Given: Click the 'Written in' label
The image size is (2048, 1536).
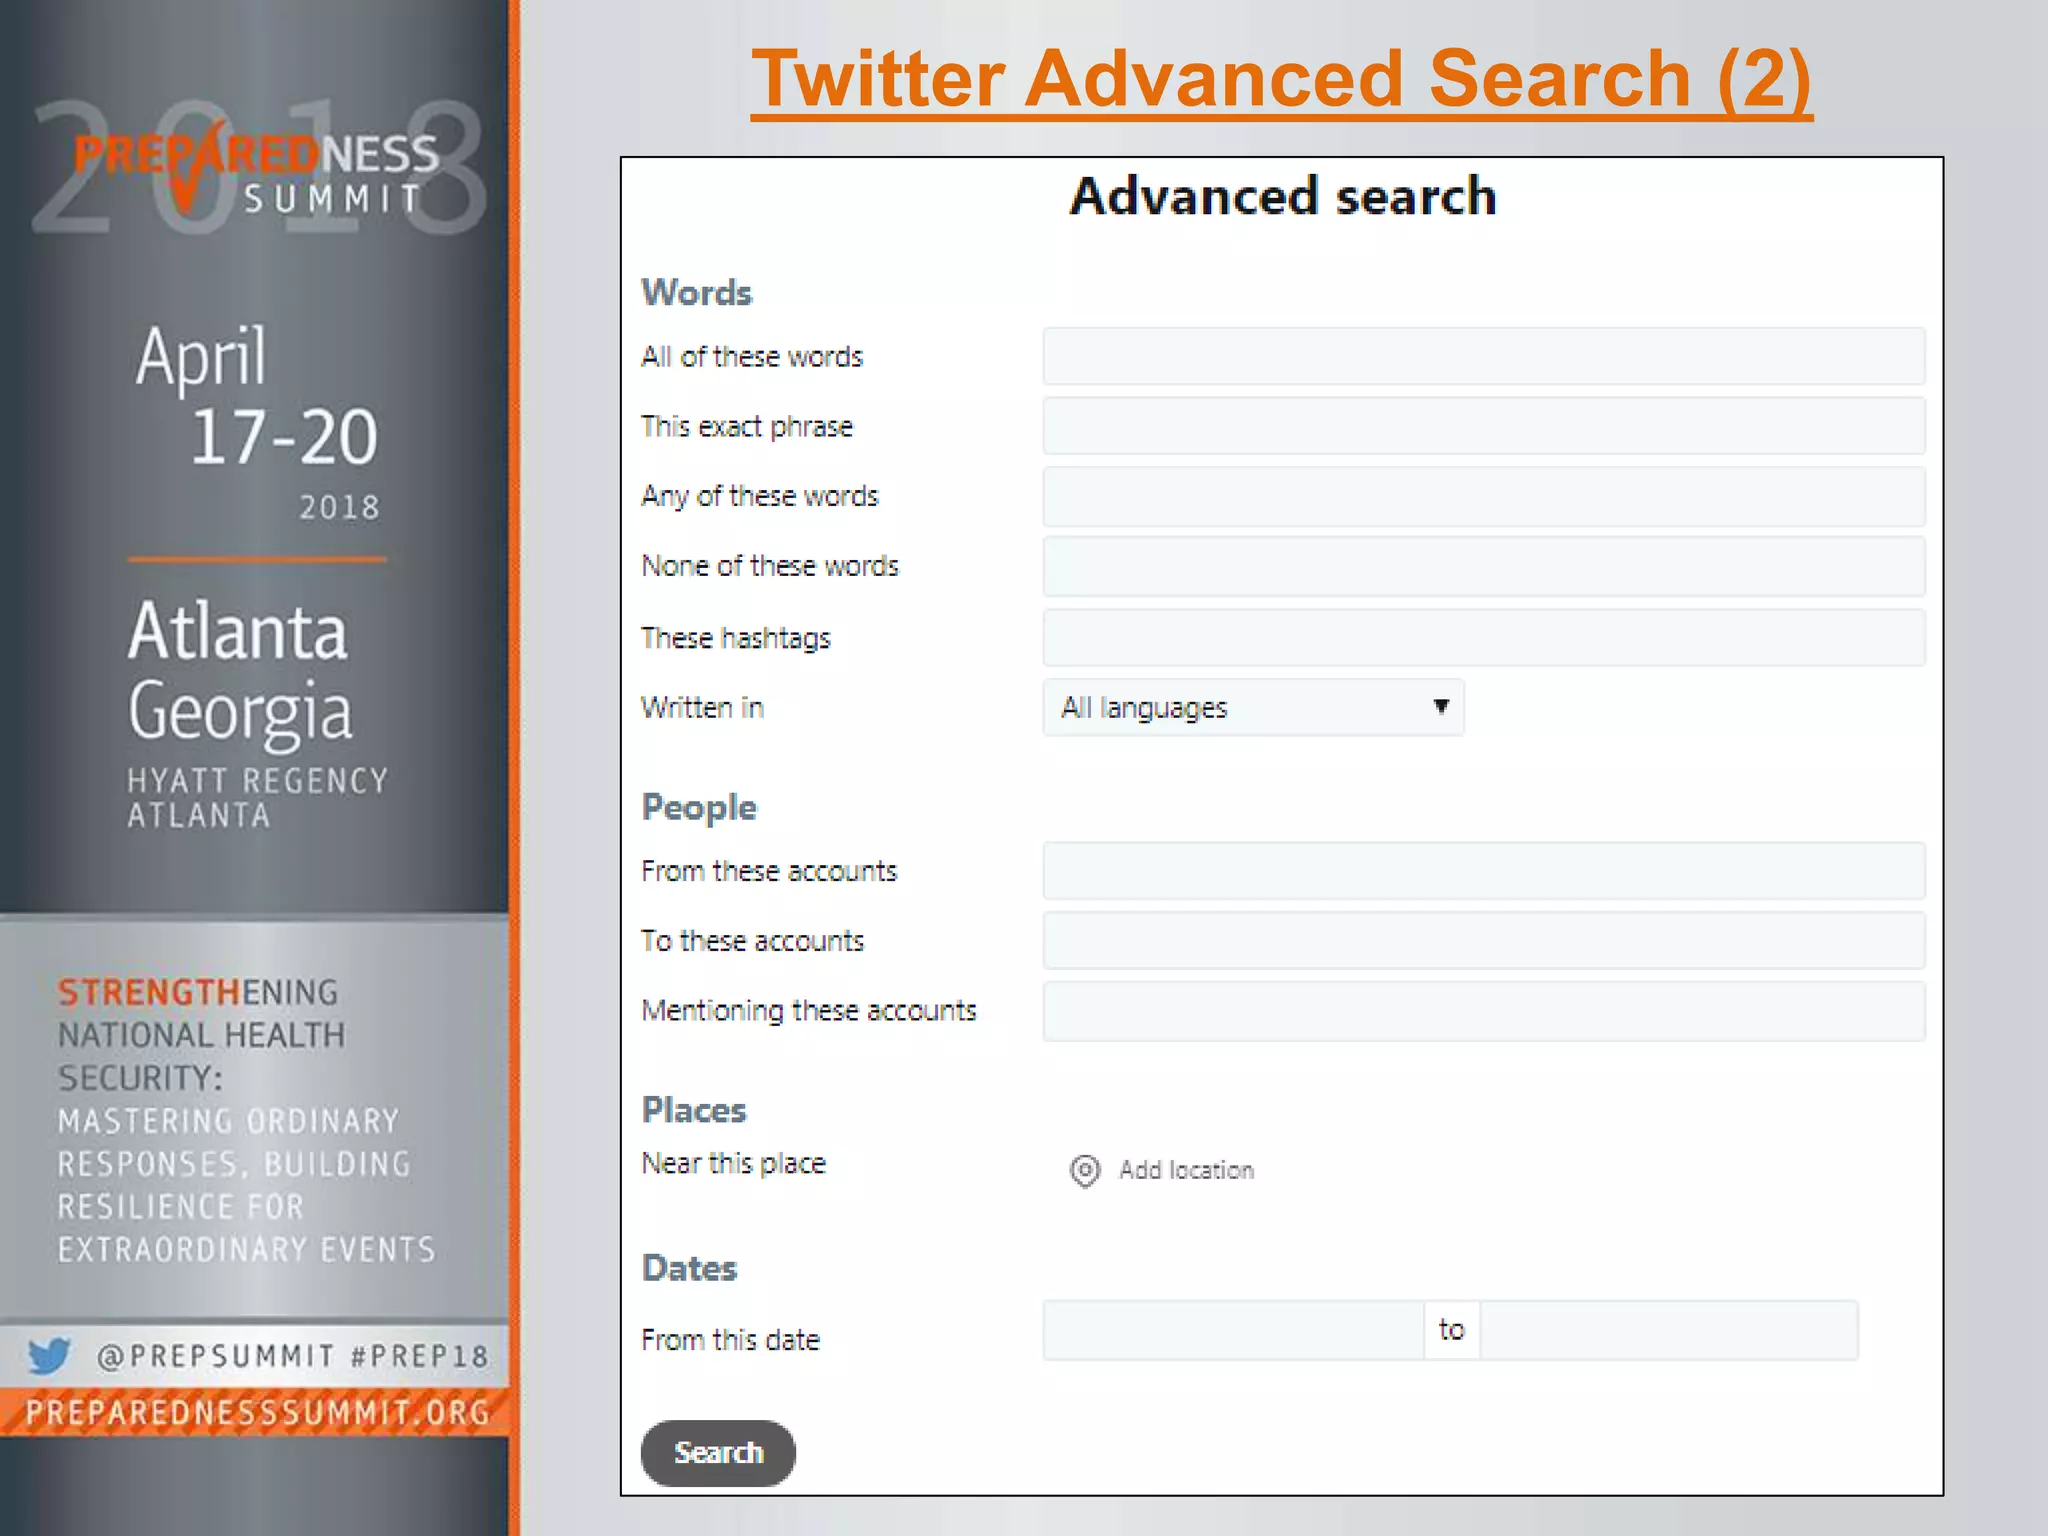Looking at the screenshot, I should coord(702,708).
